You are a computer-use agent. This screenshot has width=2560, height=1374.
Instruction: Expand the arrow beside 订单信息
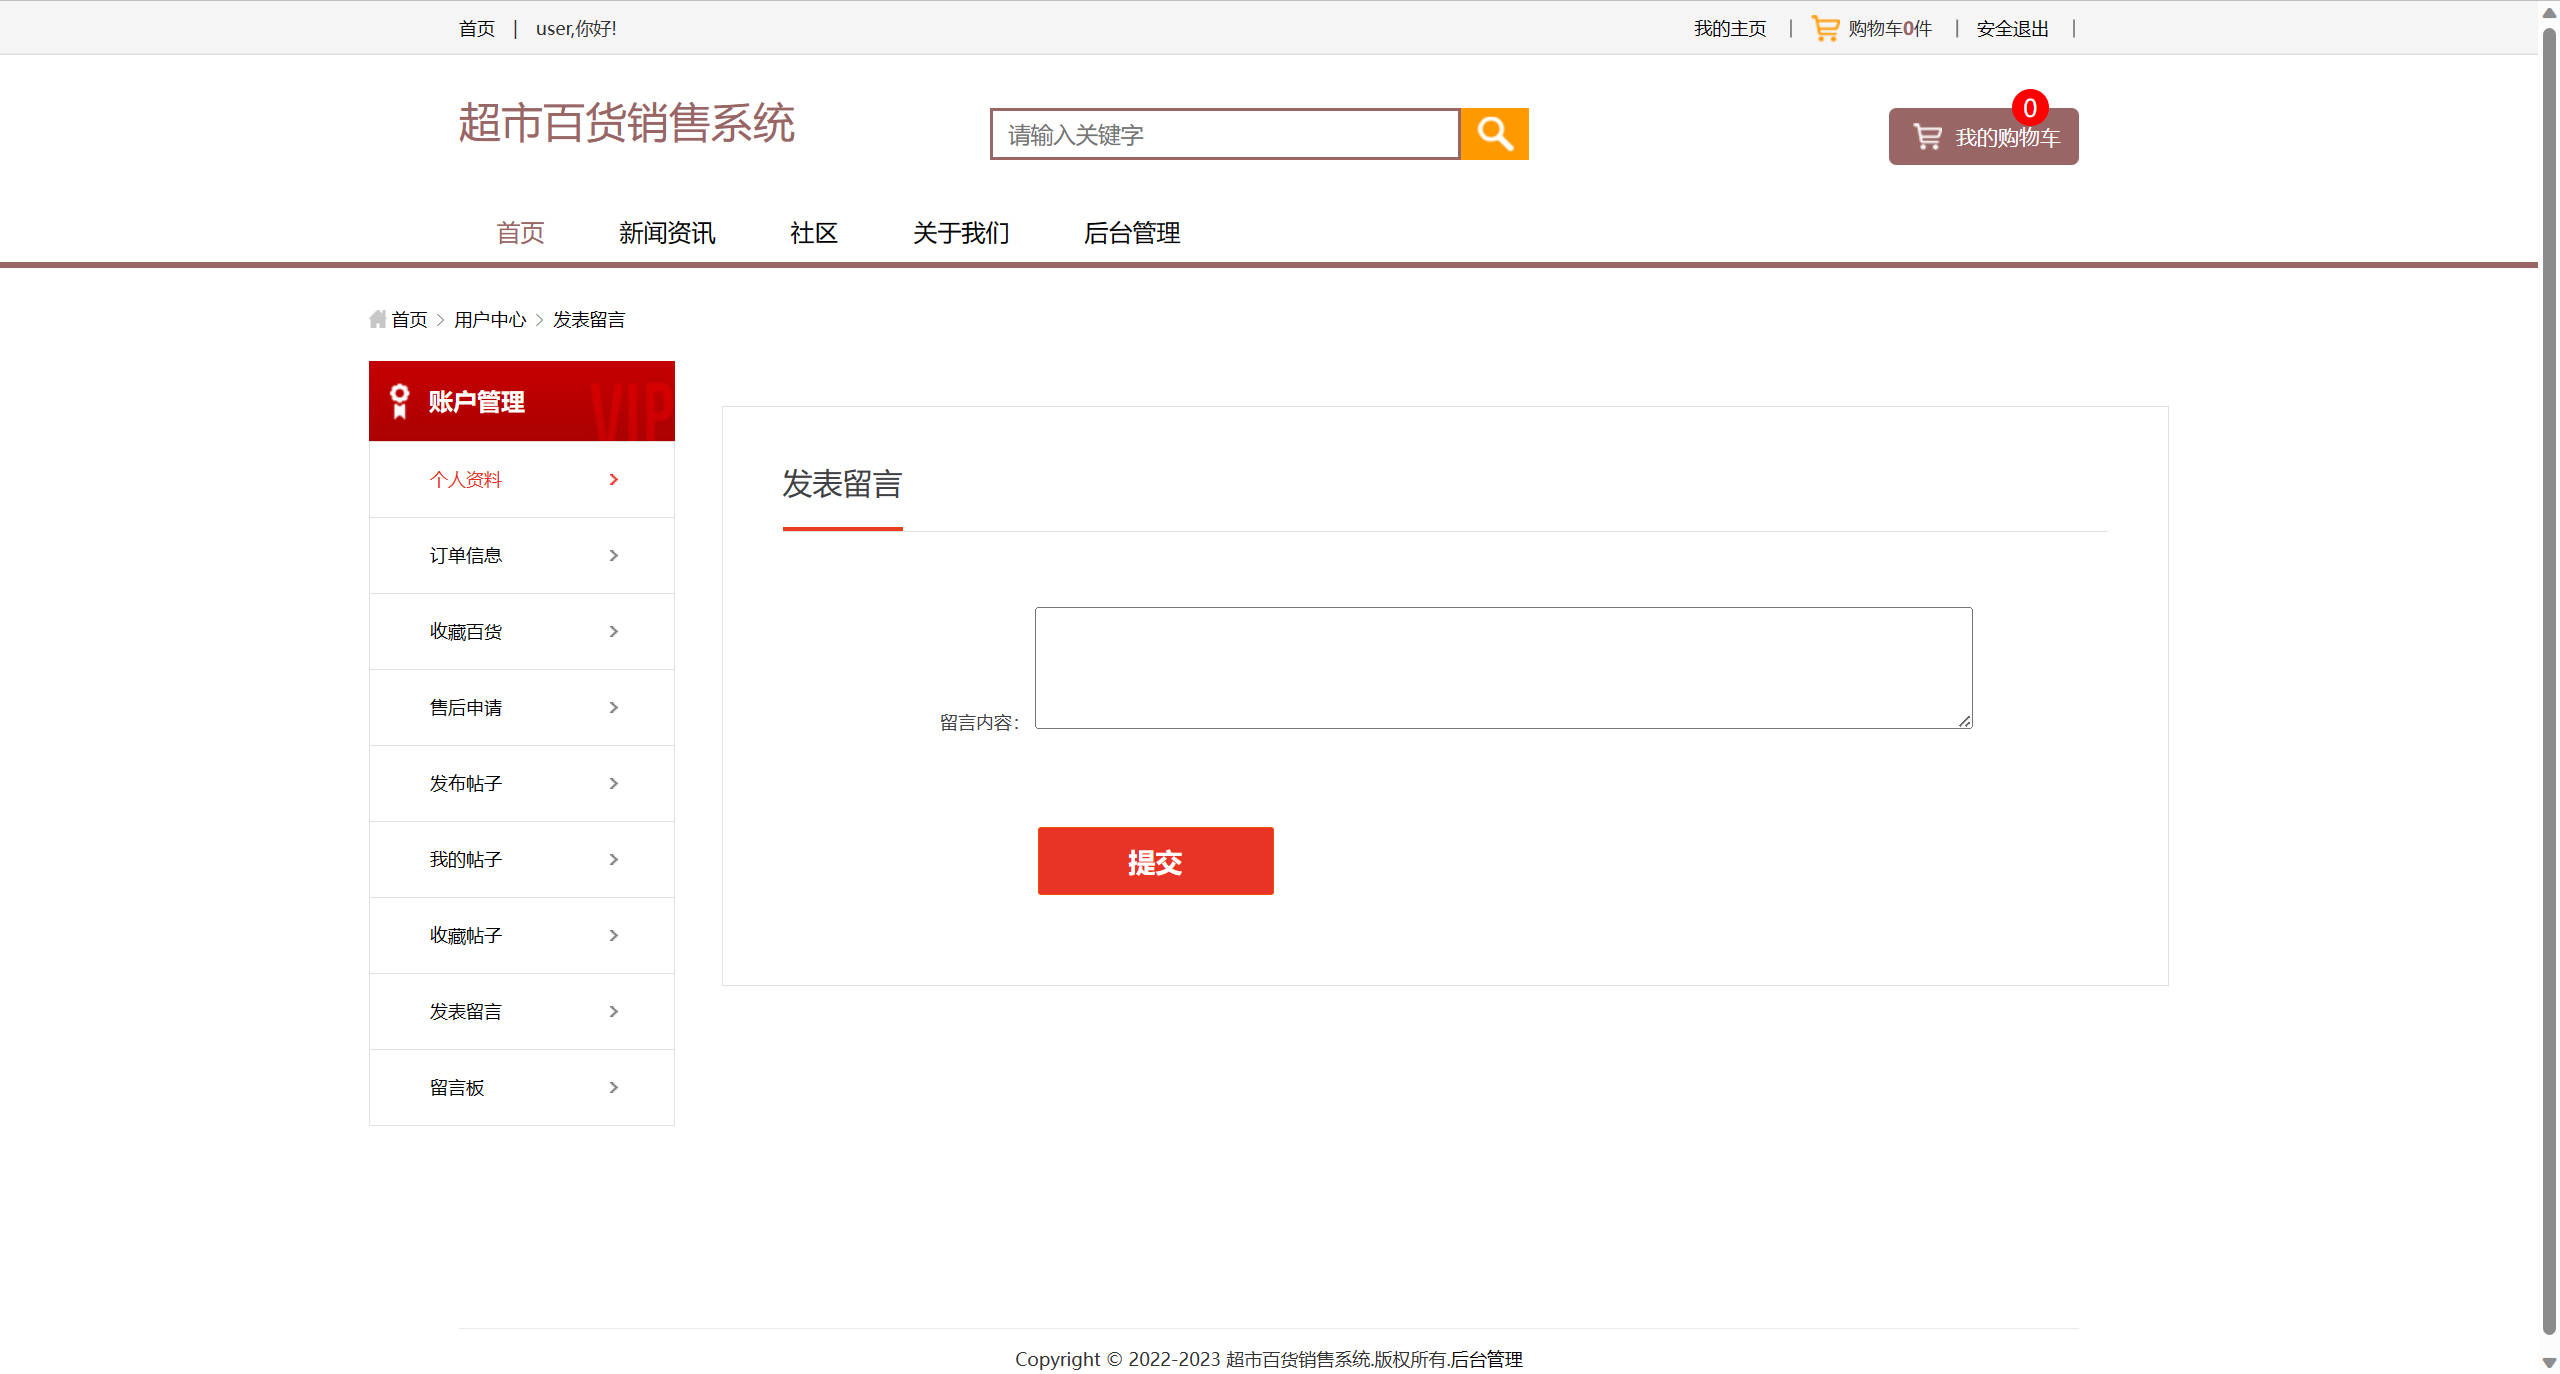[x=613, y=555]
